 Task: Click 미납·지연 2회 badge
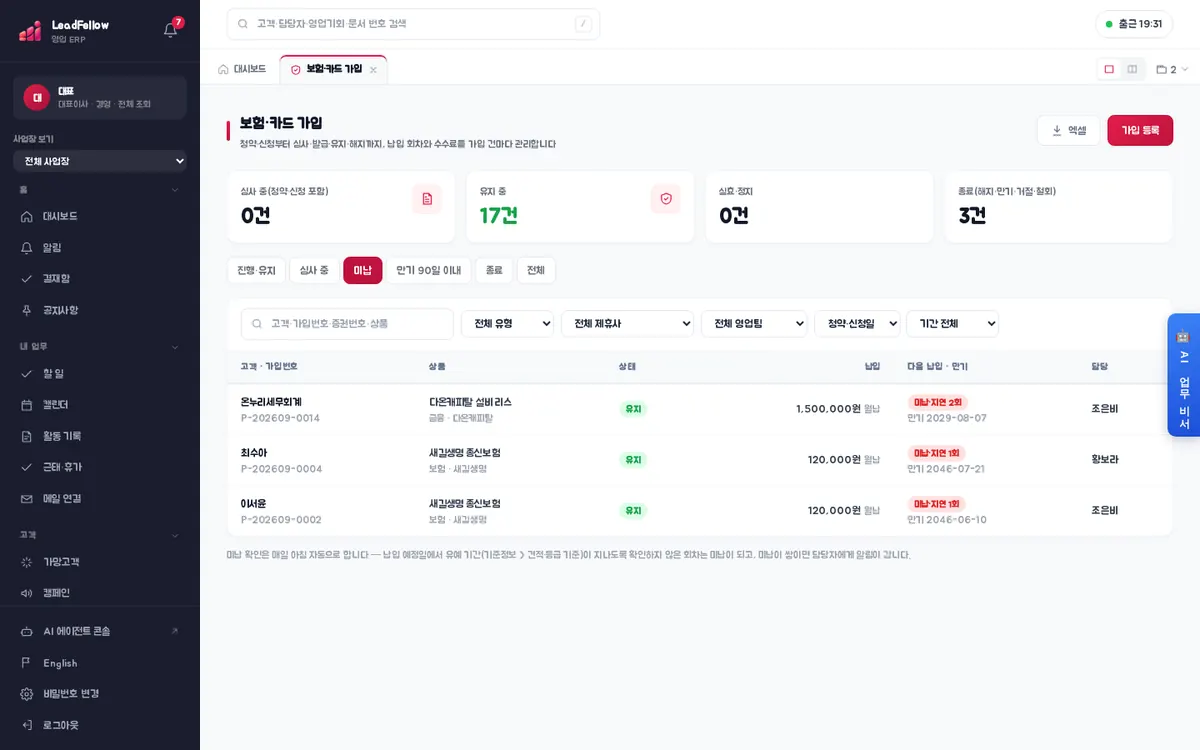pyautogui.click(x=936, y=402)
